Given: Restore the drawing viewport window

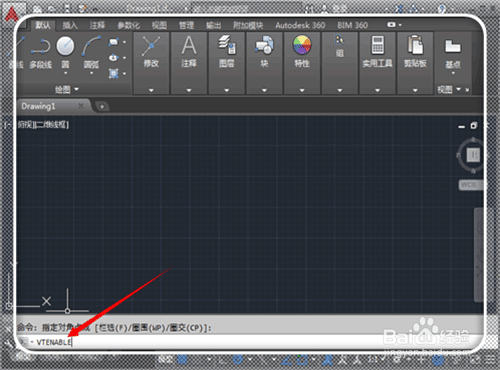Looking at the screenshot, I should click(474, 126).
